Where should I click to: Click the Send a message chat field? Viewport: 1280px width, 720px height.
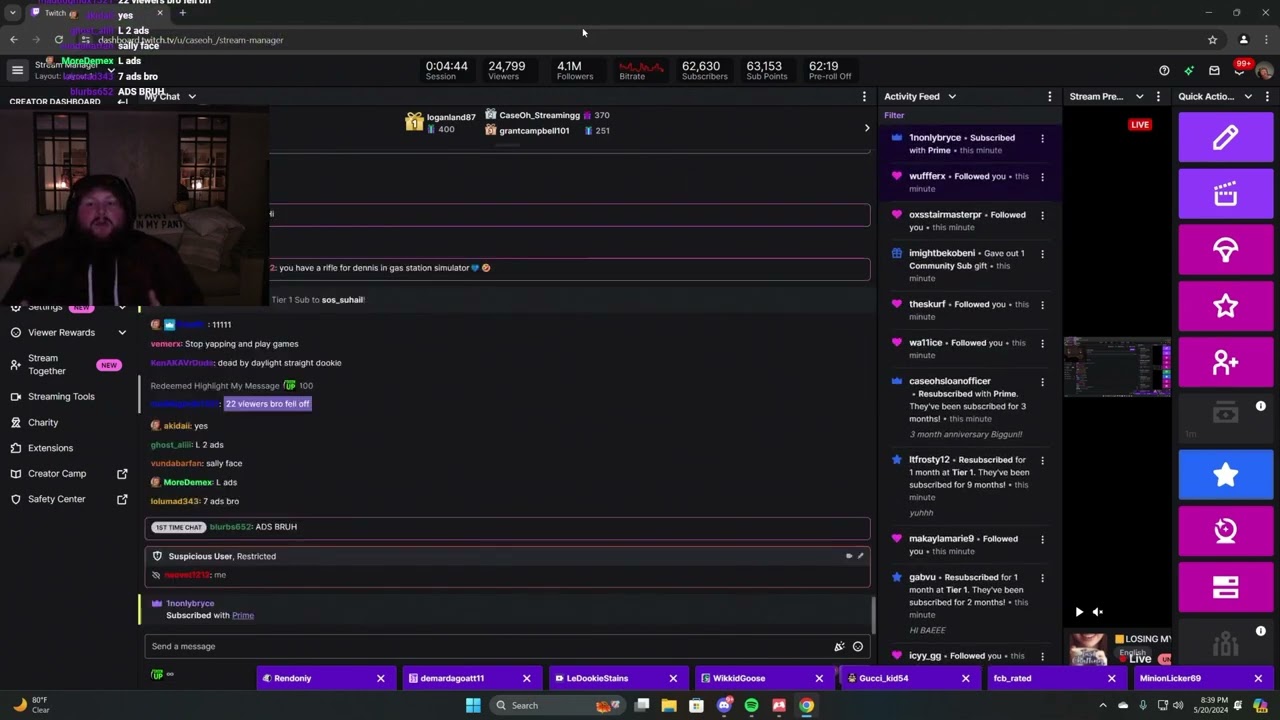tap(508, 647)
